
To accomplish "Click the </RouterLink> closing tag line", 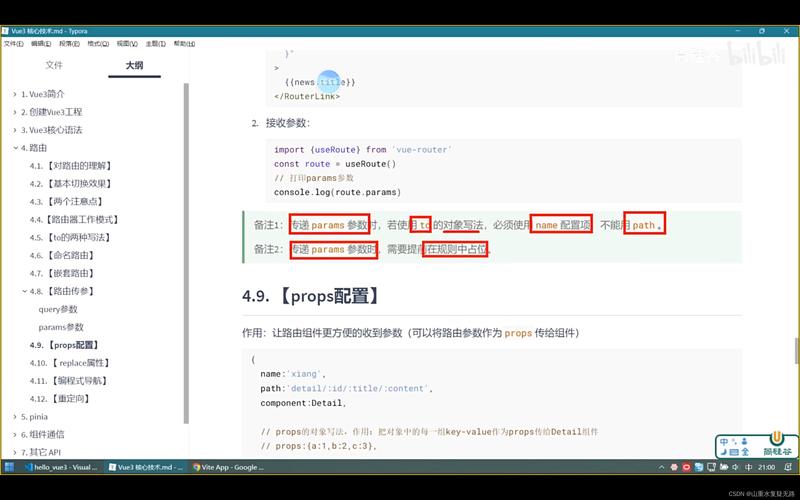I will tap(307, 96).
